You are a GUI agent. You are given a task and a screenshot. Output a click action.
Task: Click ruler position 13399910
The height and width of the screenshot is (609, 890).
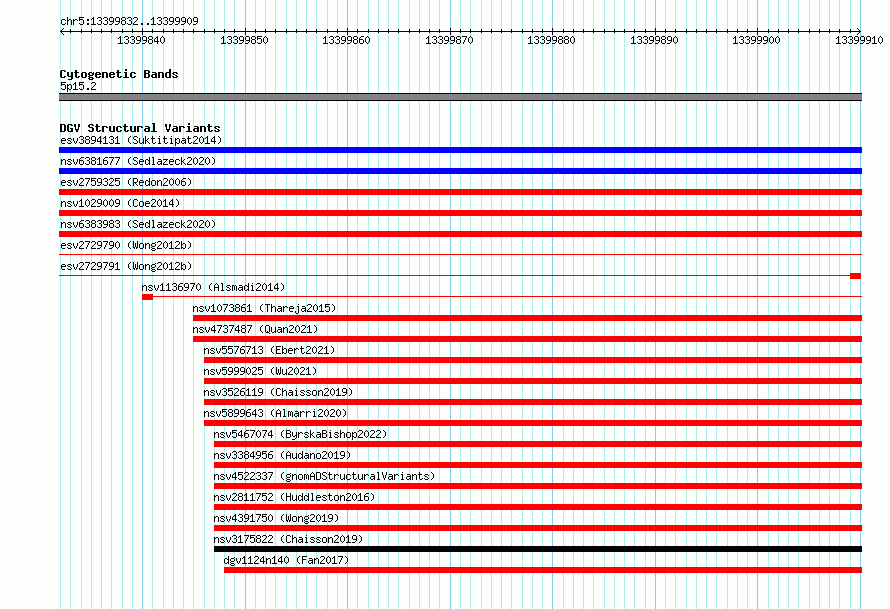[x=859, y=40]
